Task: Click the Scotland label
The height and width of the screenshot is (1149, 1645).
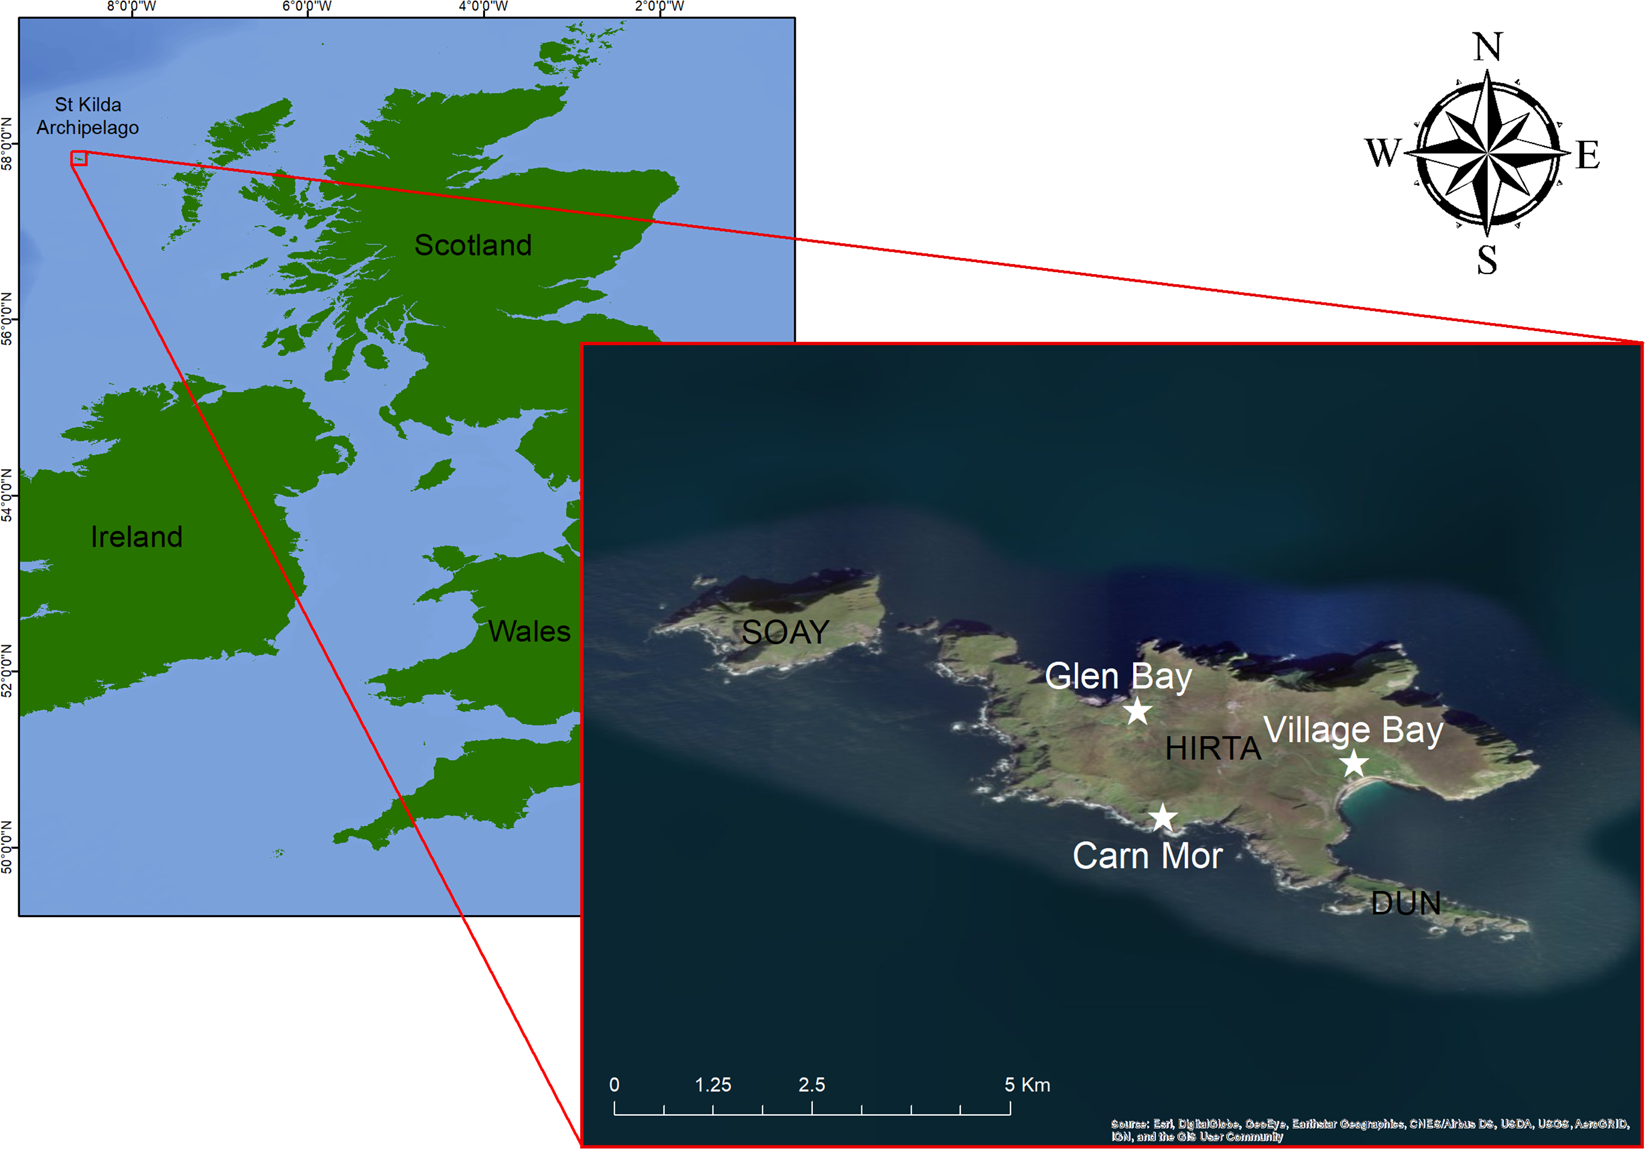Action: coord(473,245)
